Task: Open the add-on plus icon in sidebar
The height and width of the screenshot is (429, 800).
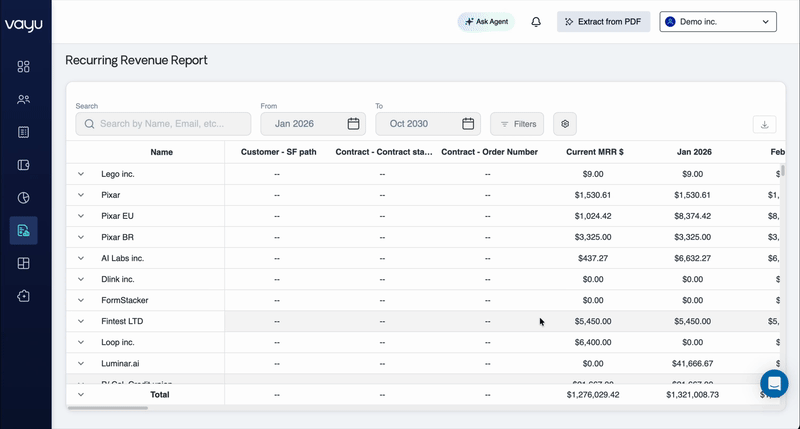Action: coord(23,296)
